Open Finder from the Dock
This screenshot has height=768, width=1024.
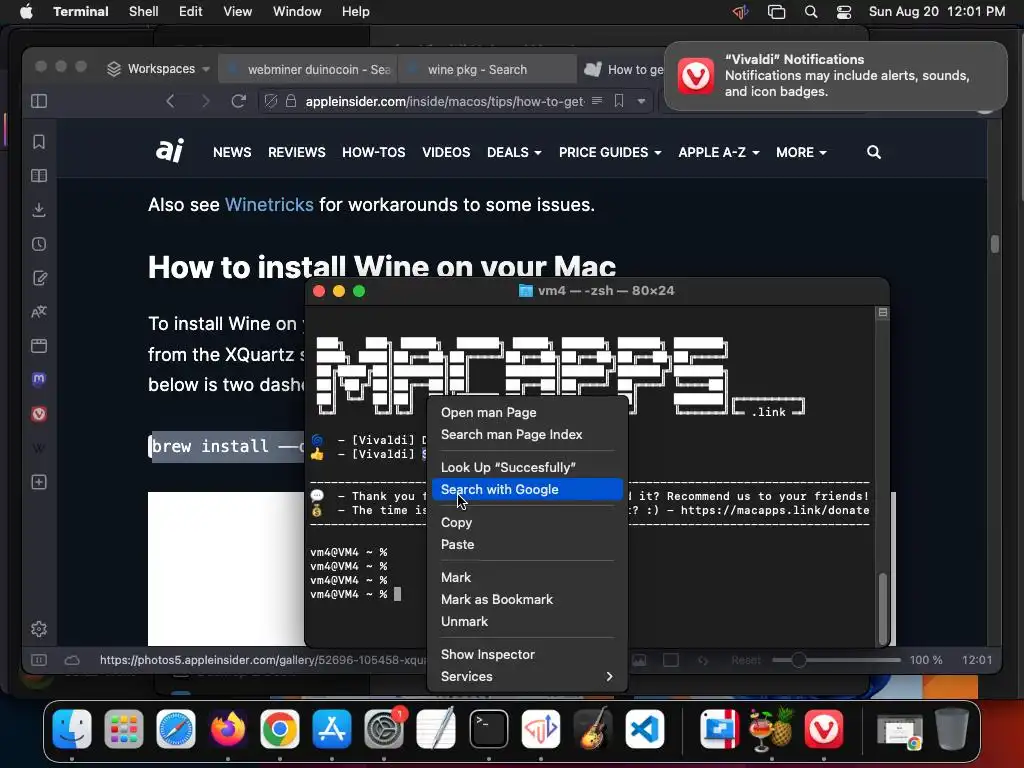click(72, 729)
